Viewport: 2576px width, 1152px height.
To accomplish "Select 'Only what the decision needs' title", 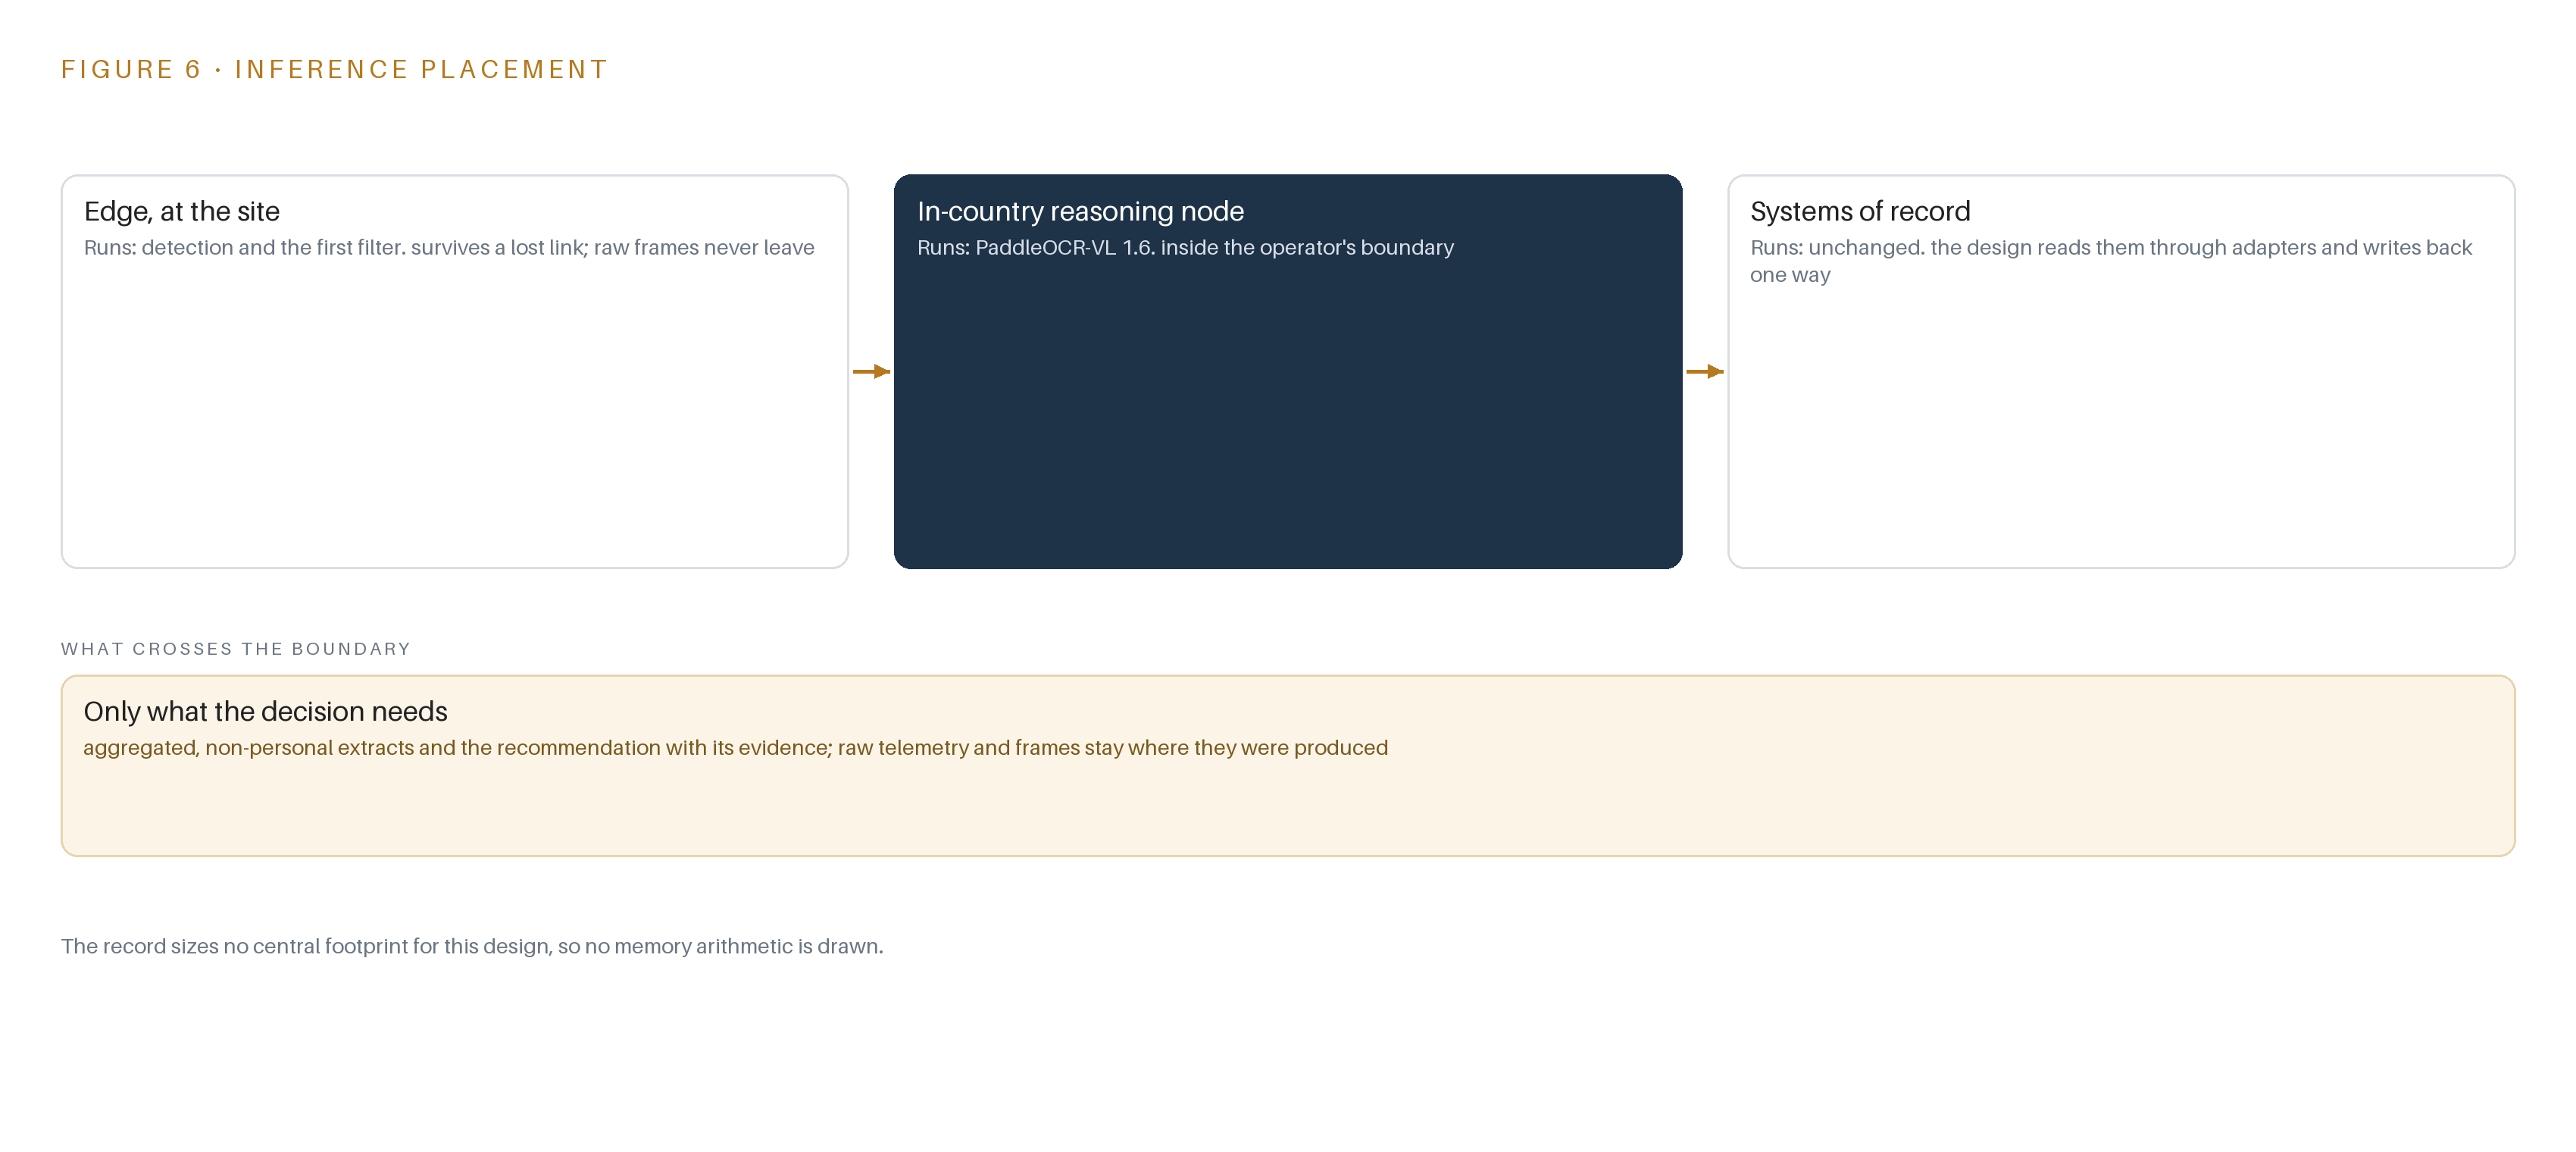I will coord(265,711).
